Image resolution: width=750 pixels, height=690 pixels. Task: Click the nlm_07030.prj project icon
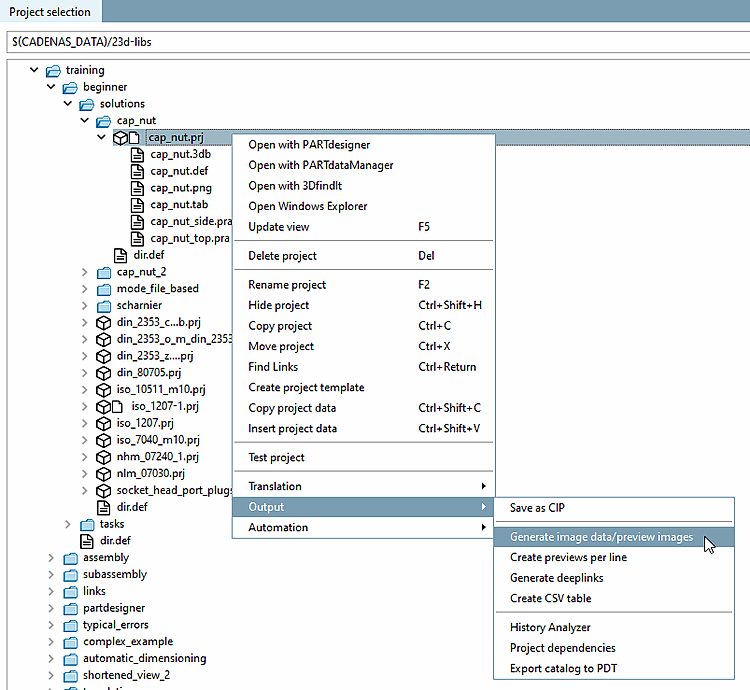pos(103,474)
